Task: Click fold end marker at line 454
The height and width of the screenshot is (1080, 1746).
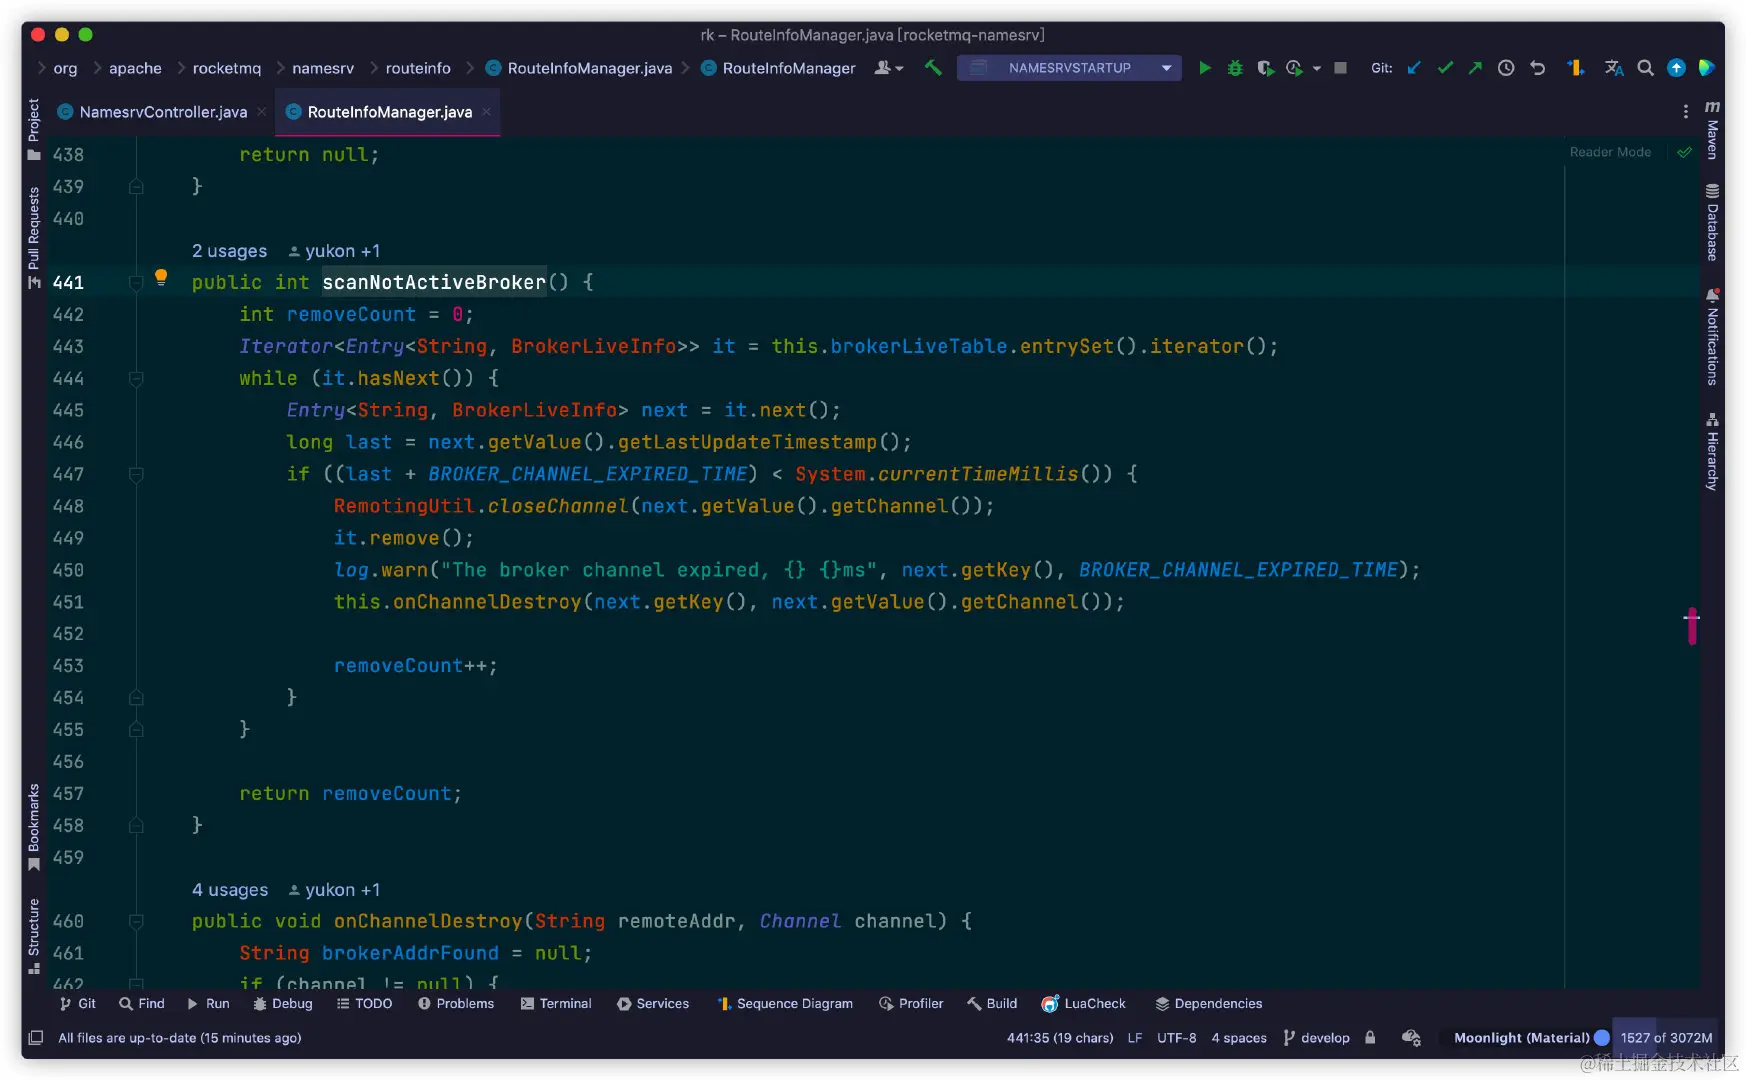Action: (x=136, y=698)
